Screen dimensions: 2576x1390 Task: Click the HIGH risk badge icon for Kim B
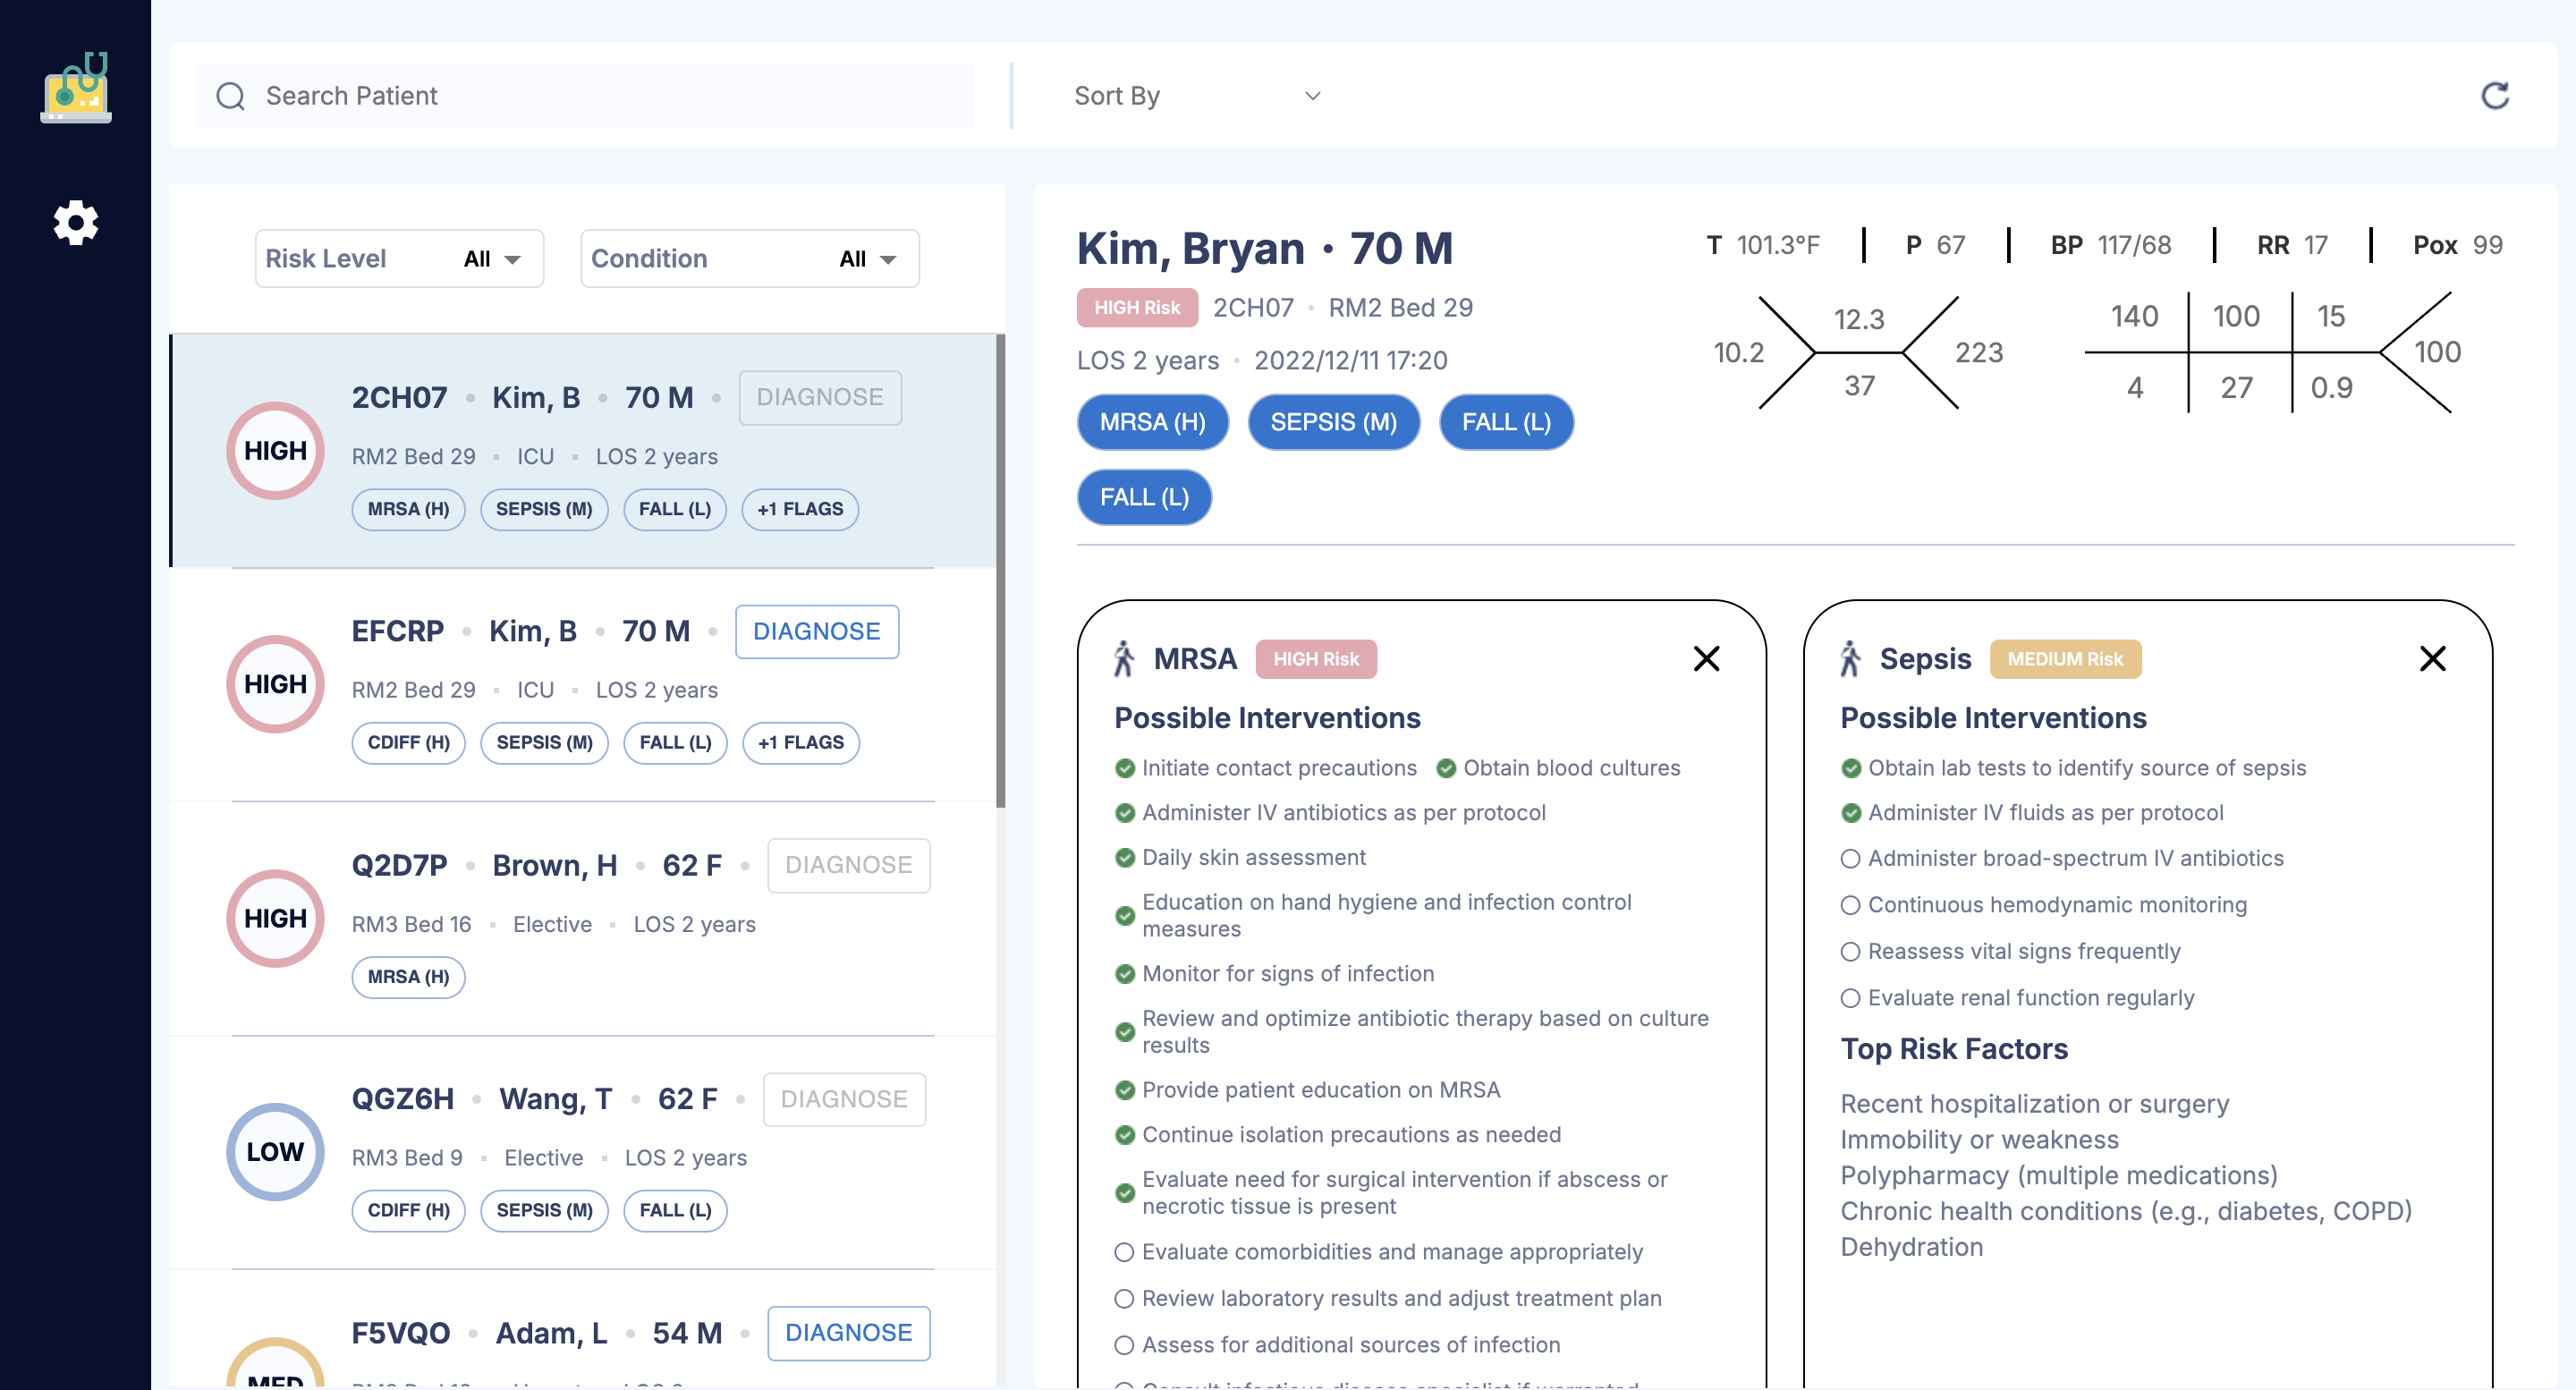275,450
